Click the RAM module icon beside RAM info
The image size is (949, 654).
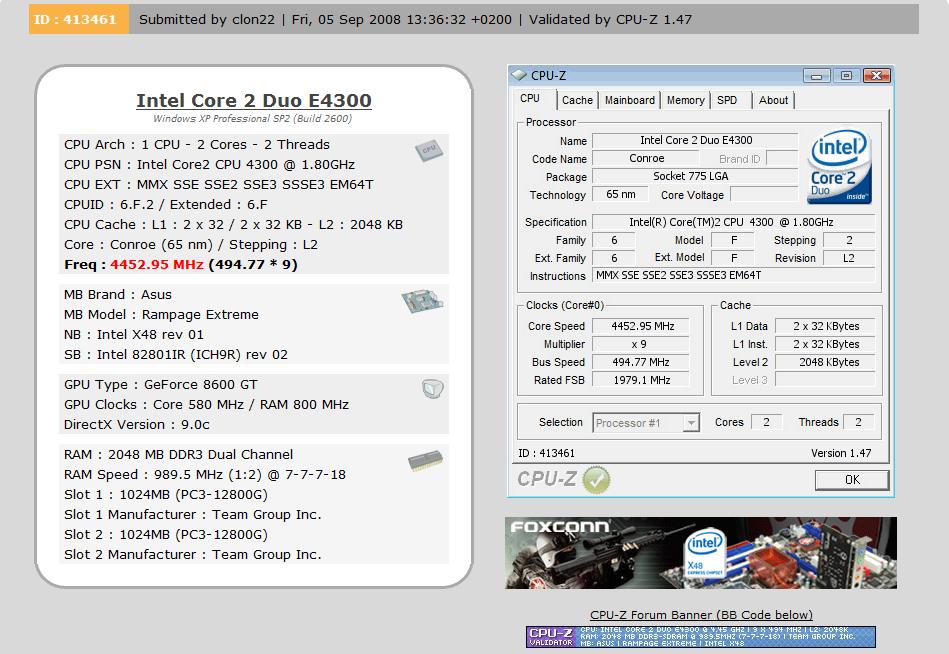point(425,460)
